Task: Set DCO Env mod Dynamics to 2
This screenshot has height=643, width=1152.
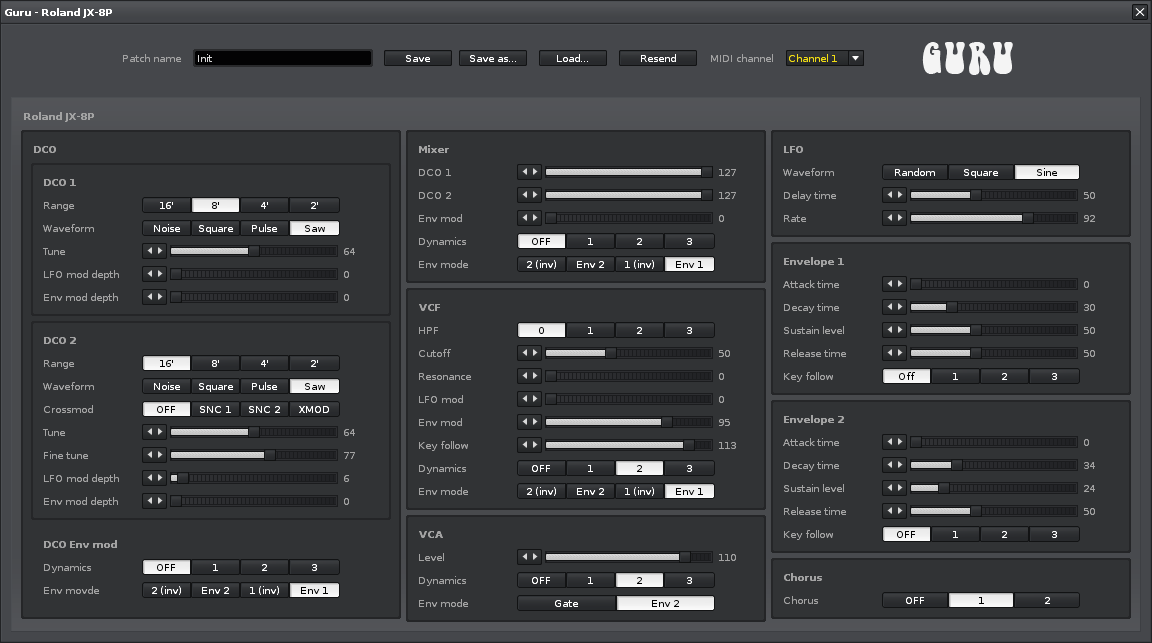Action: pyautogui.click(x=264, y=567)
